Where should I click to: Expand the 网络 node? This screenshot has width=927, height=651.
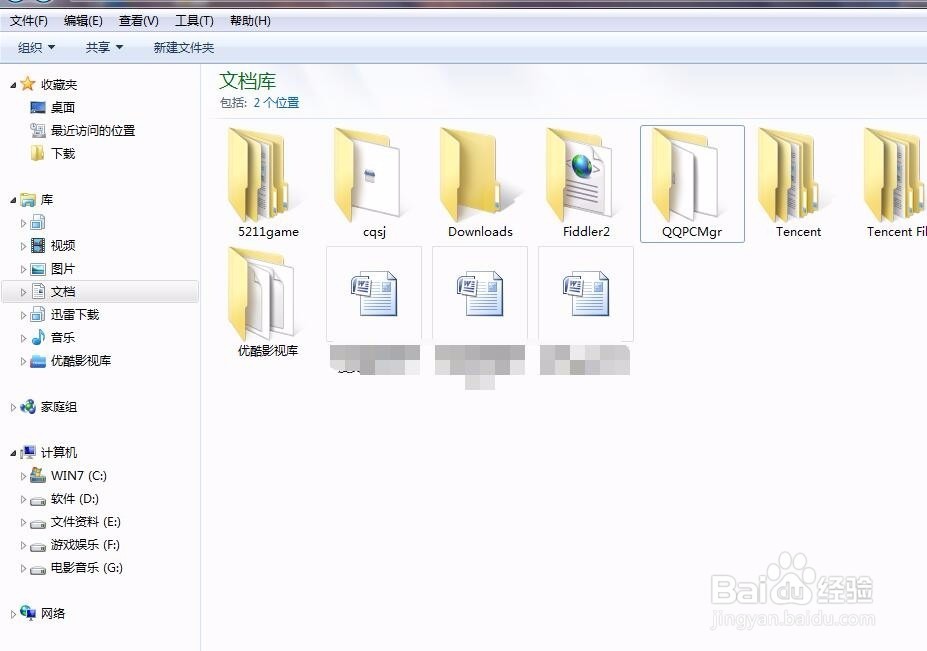coord(13,614)
